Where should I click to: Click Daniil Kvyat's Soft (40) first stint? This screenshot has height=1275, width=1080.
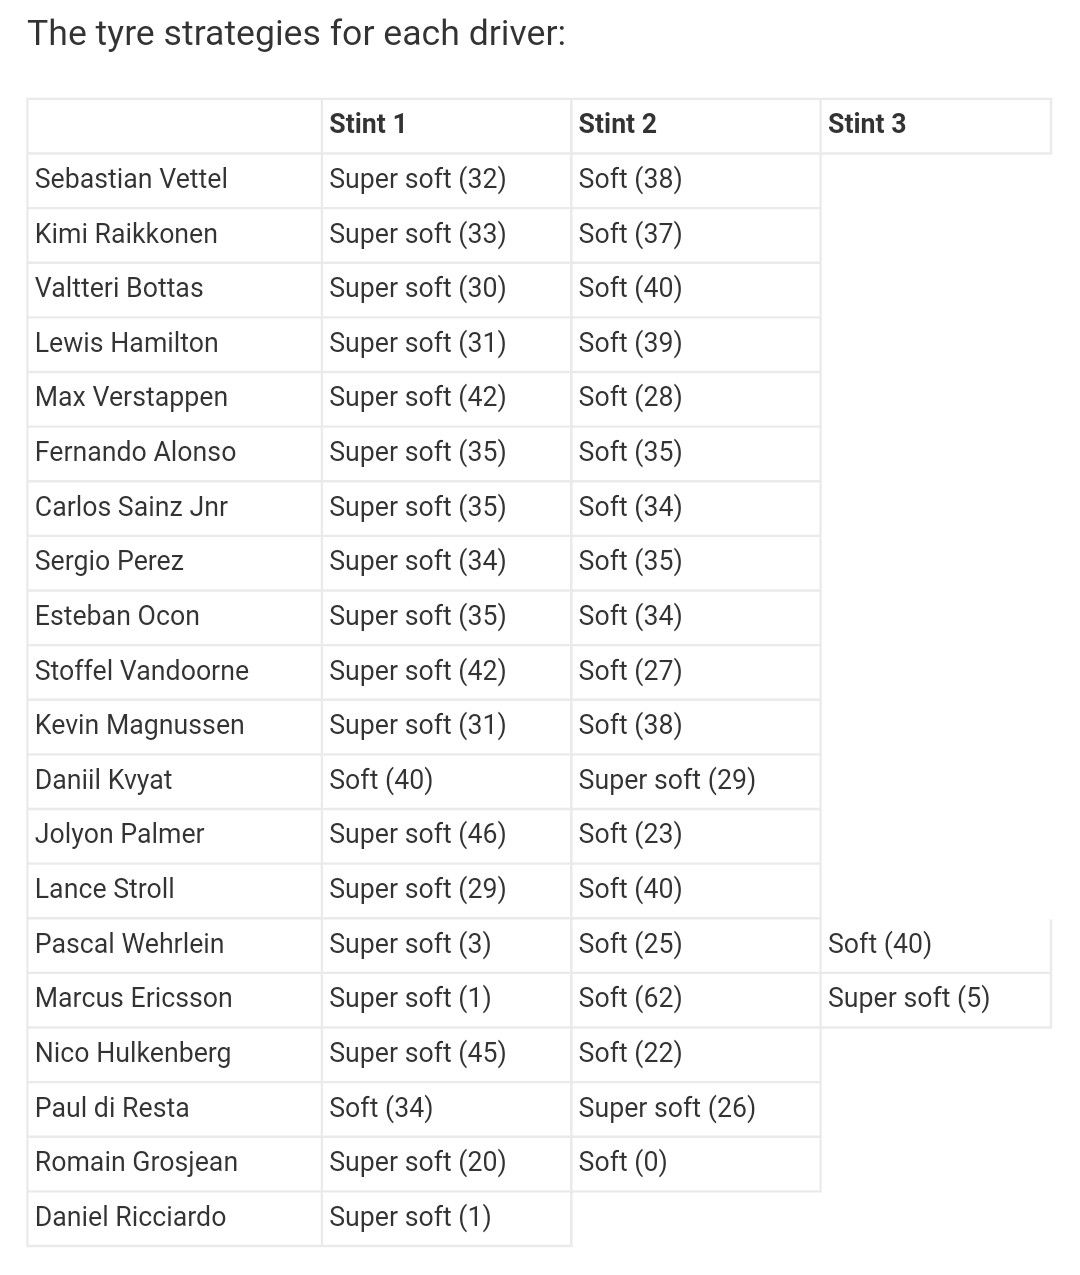click(x=446, y=781)
